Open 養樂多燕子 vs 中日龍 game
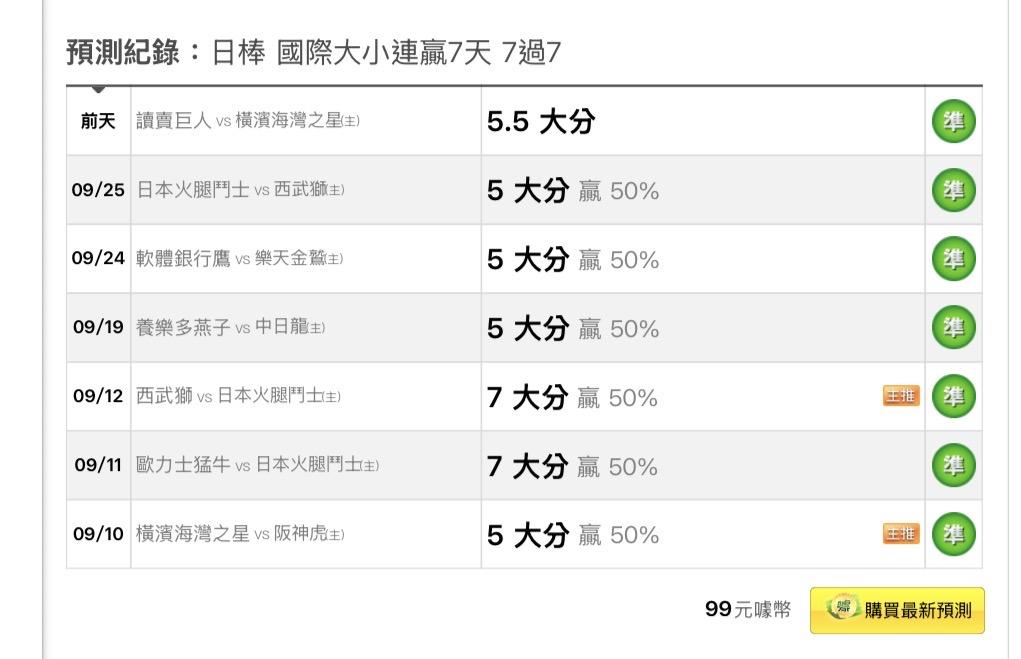The image size is (1021, 659). (231, 328)
